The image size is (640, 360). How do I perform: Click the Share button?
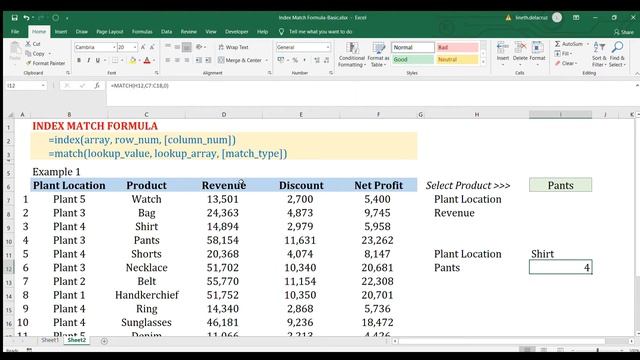pos(624,32)
